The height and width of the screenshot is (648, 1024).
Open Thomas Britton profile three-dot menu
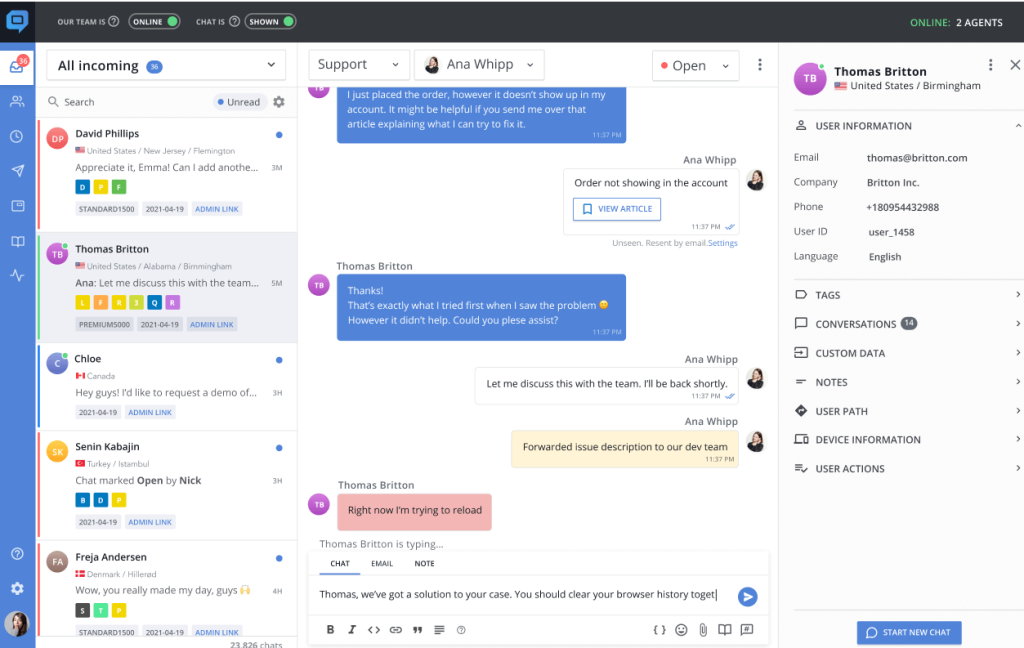coord(991,65)
